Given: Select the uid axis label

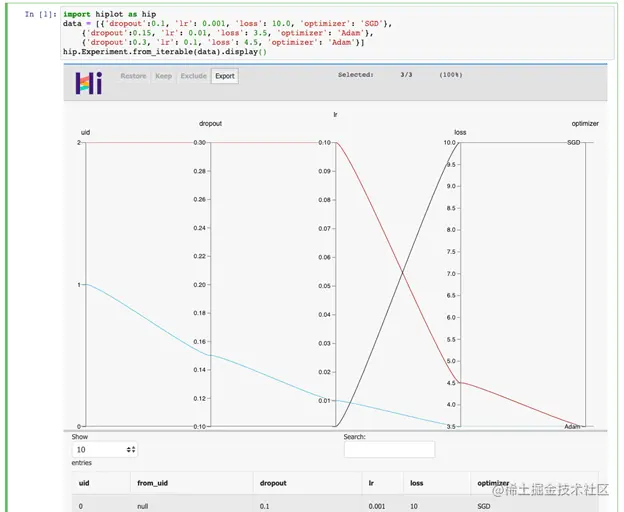Looking at the screenshot, I should (85, 132).
